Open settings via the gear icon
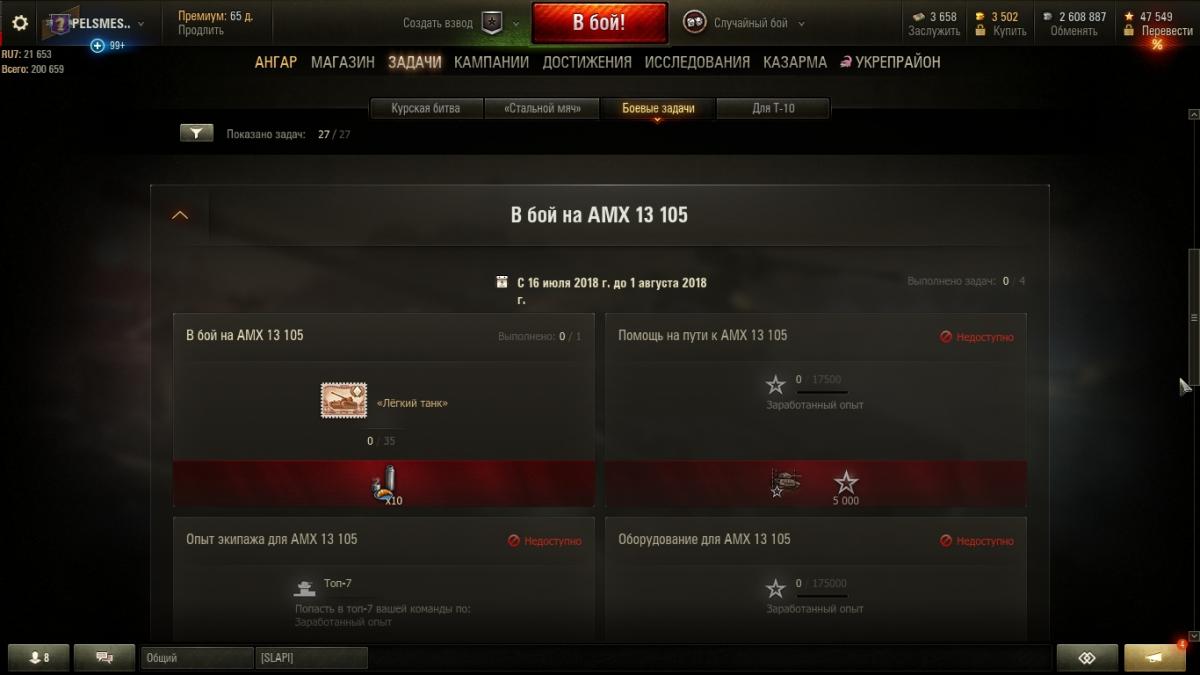The height and width of the screenshot is (675, 1200). pos(20,22)
